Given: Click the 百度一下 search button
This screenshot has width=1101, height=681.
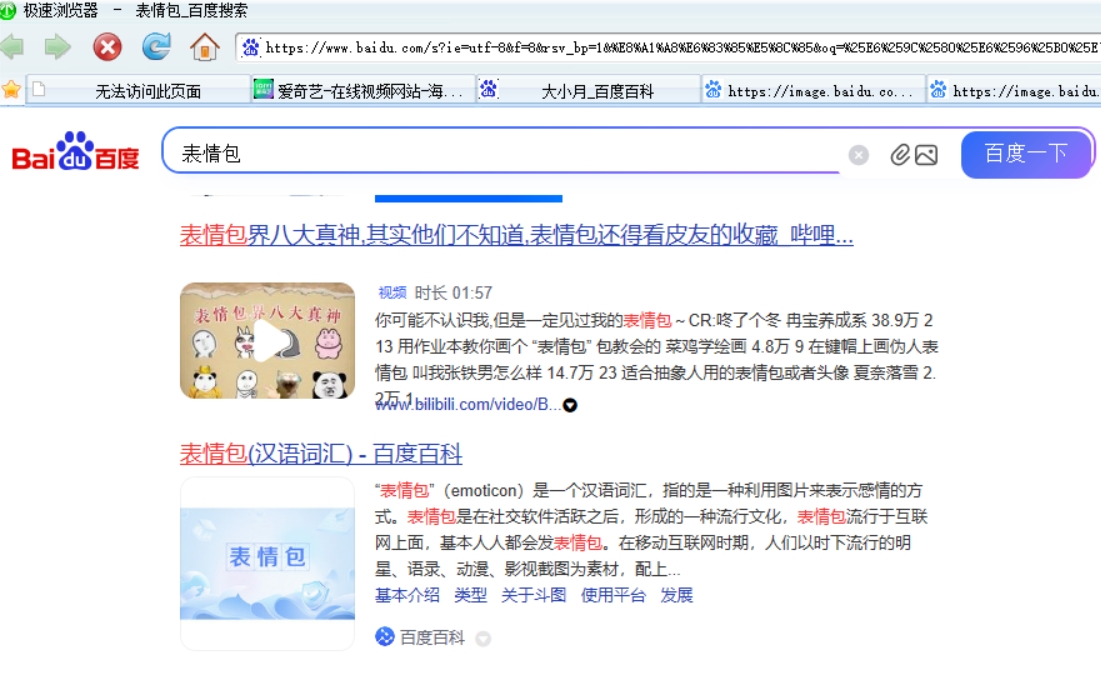Looking at the screenshot, I should pos(1027,152).
